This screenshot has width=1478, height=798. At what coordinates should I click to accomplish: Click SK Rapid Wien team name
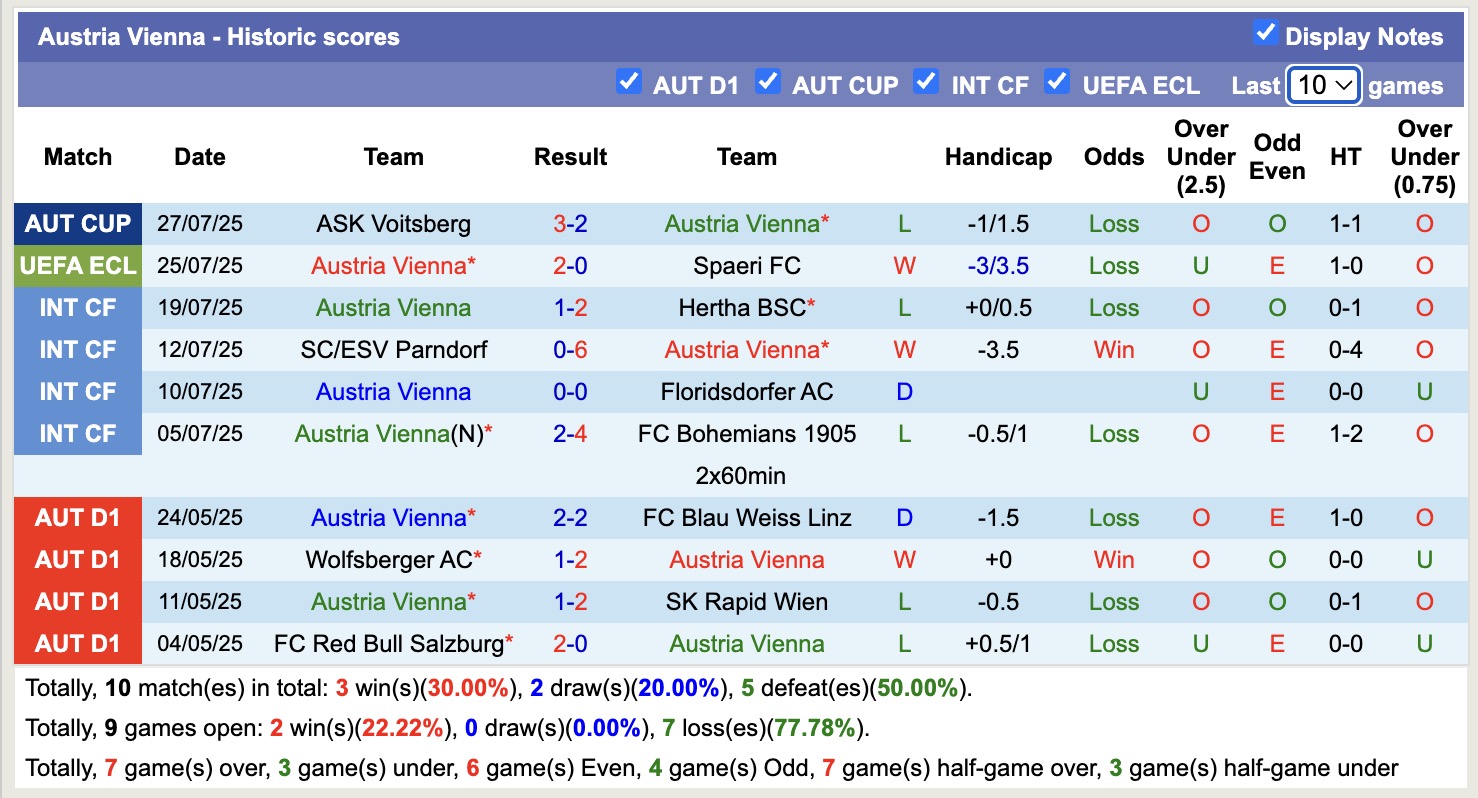[x=746, y=602]
